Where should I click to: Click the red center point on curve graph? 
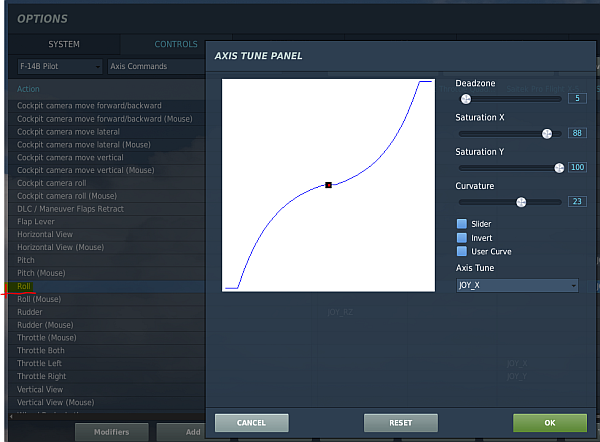pos(328,185)
